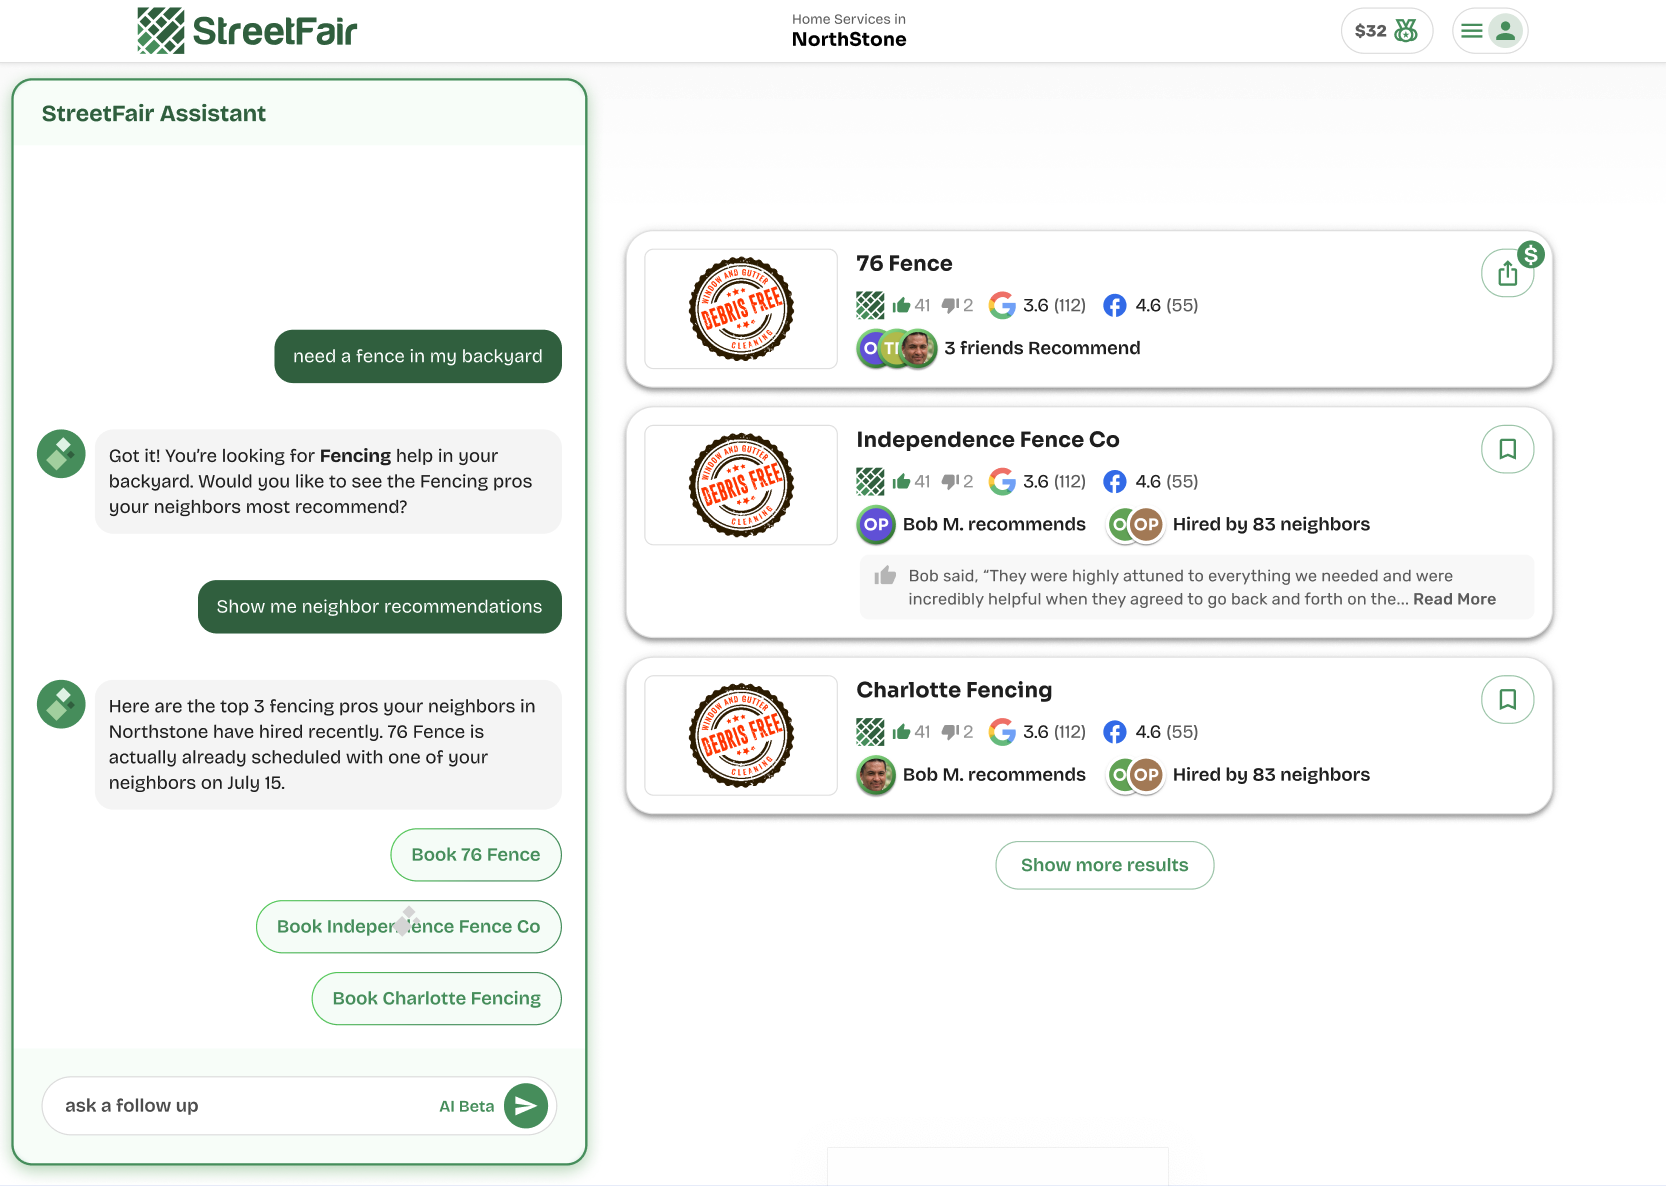The height and width of the screenshot is (1186, 1666).
Task: Share the 76 Fence listing
Action: (1508, 273)
